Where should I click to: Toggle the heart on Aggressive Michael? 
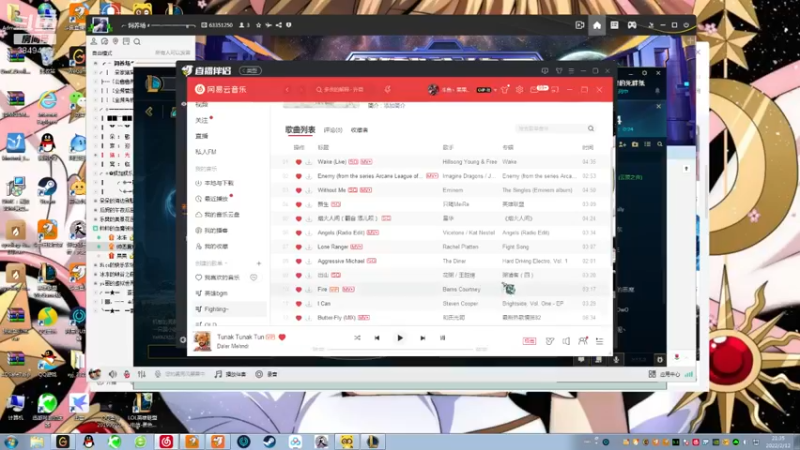pos(298,261)
